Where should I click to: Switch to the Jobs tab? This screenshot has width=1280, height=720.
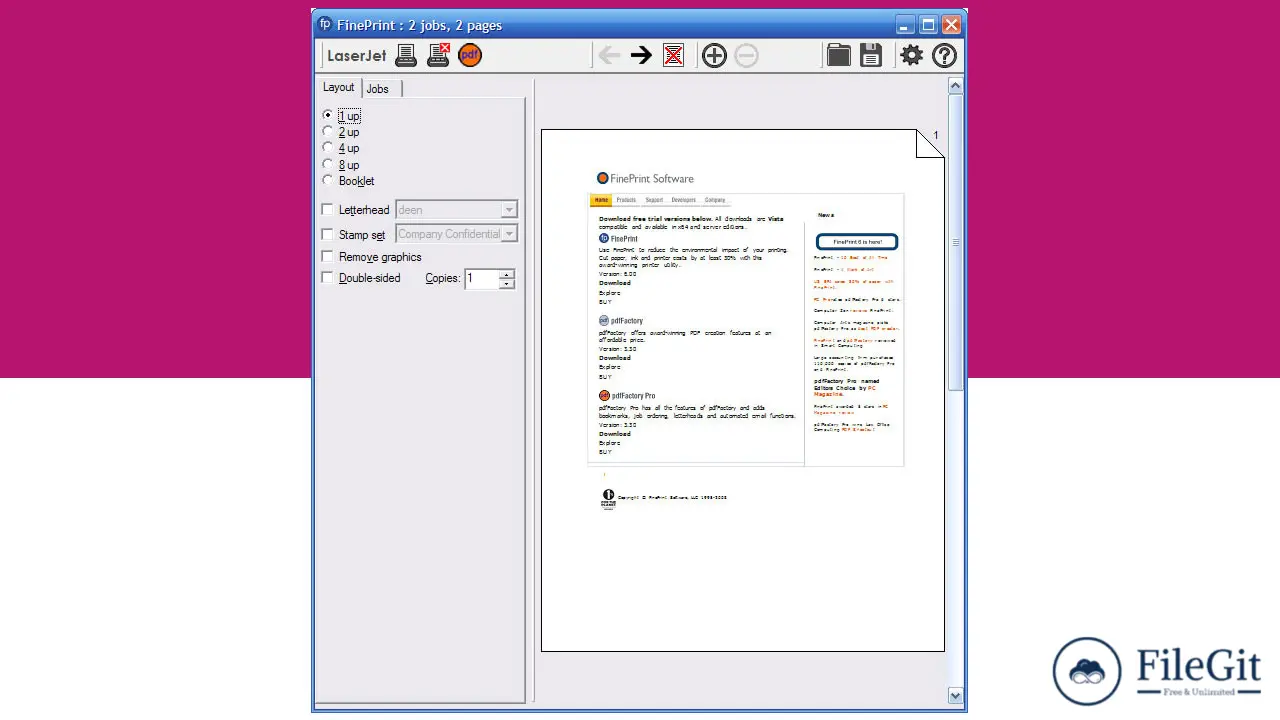(x=380, y=89)
